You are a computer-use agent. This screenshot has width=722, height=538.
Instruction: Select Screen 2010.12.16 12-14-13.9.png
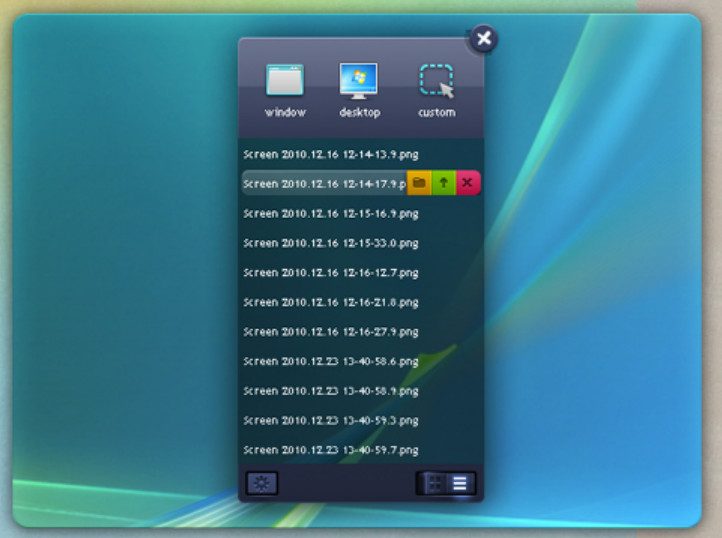coord(331,154)
